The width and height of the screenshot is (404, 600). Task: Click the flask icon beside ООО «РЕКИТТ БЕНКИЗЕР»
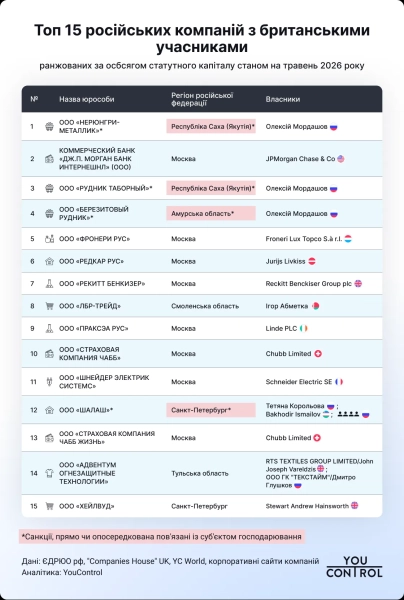[49, 284]
